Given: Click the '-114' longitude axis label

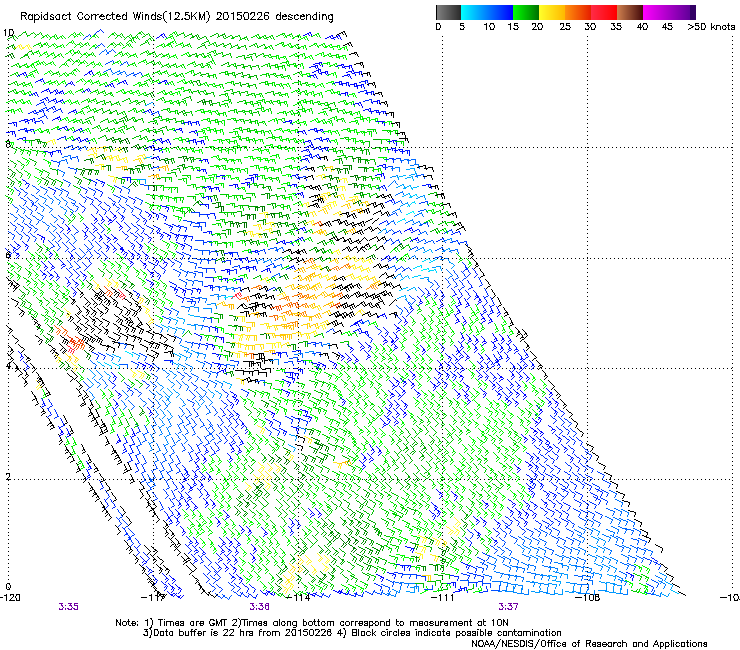Looking at the screenshot, I should (298, 598).
